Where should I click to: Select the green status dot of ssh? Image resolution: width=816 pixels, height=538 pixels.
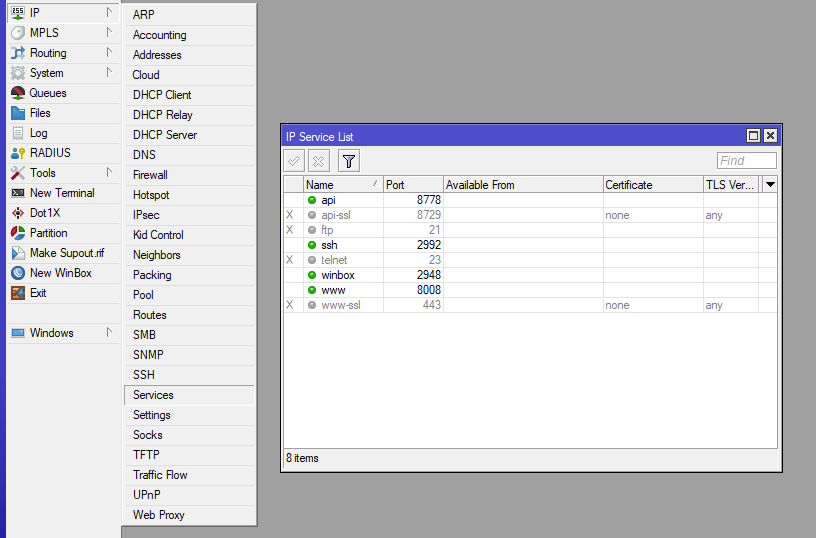[x=312, y=245]
